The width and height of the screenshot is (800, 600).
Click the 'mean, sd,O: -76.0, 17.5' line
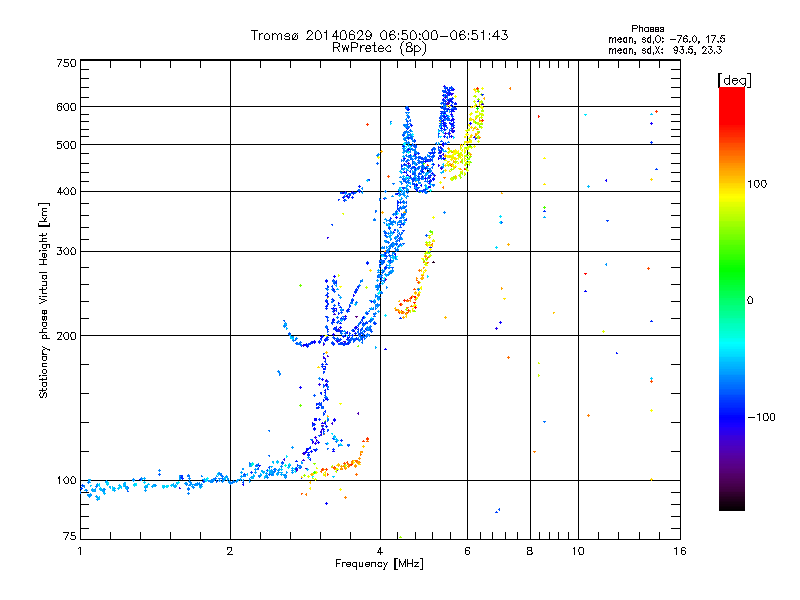tap(666, 39)
